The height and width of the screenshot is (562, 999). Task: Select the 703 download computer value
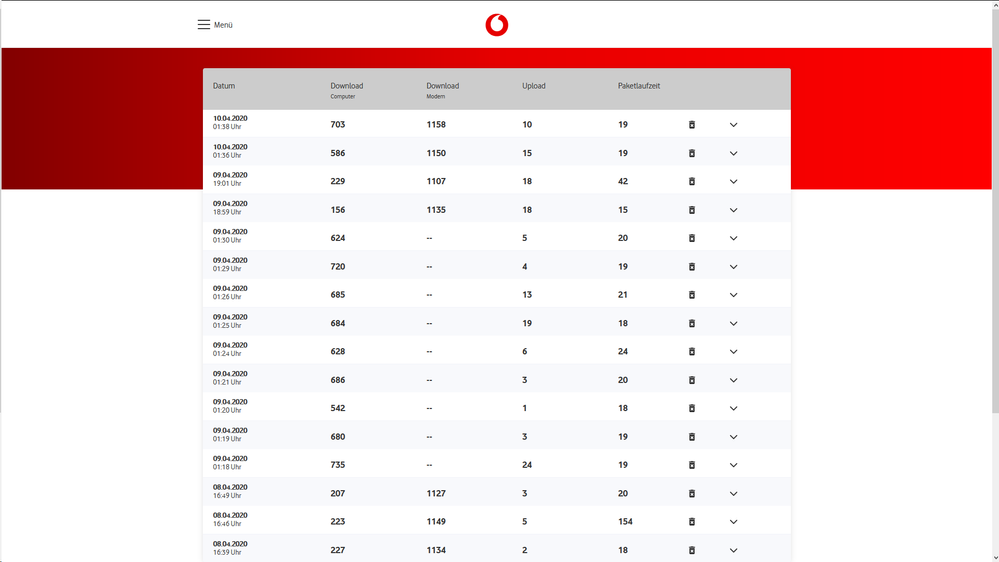click(x=338, y=125)
